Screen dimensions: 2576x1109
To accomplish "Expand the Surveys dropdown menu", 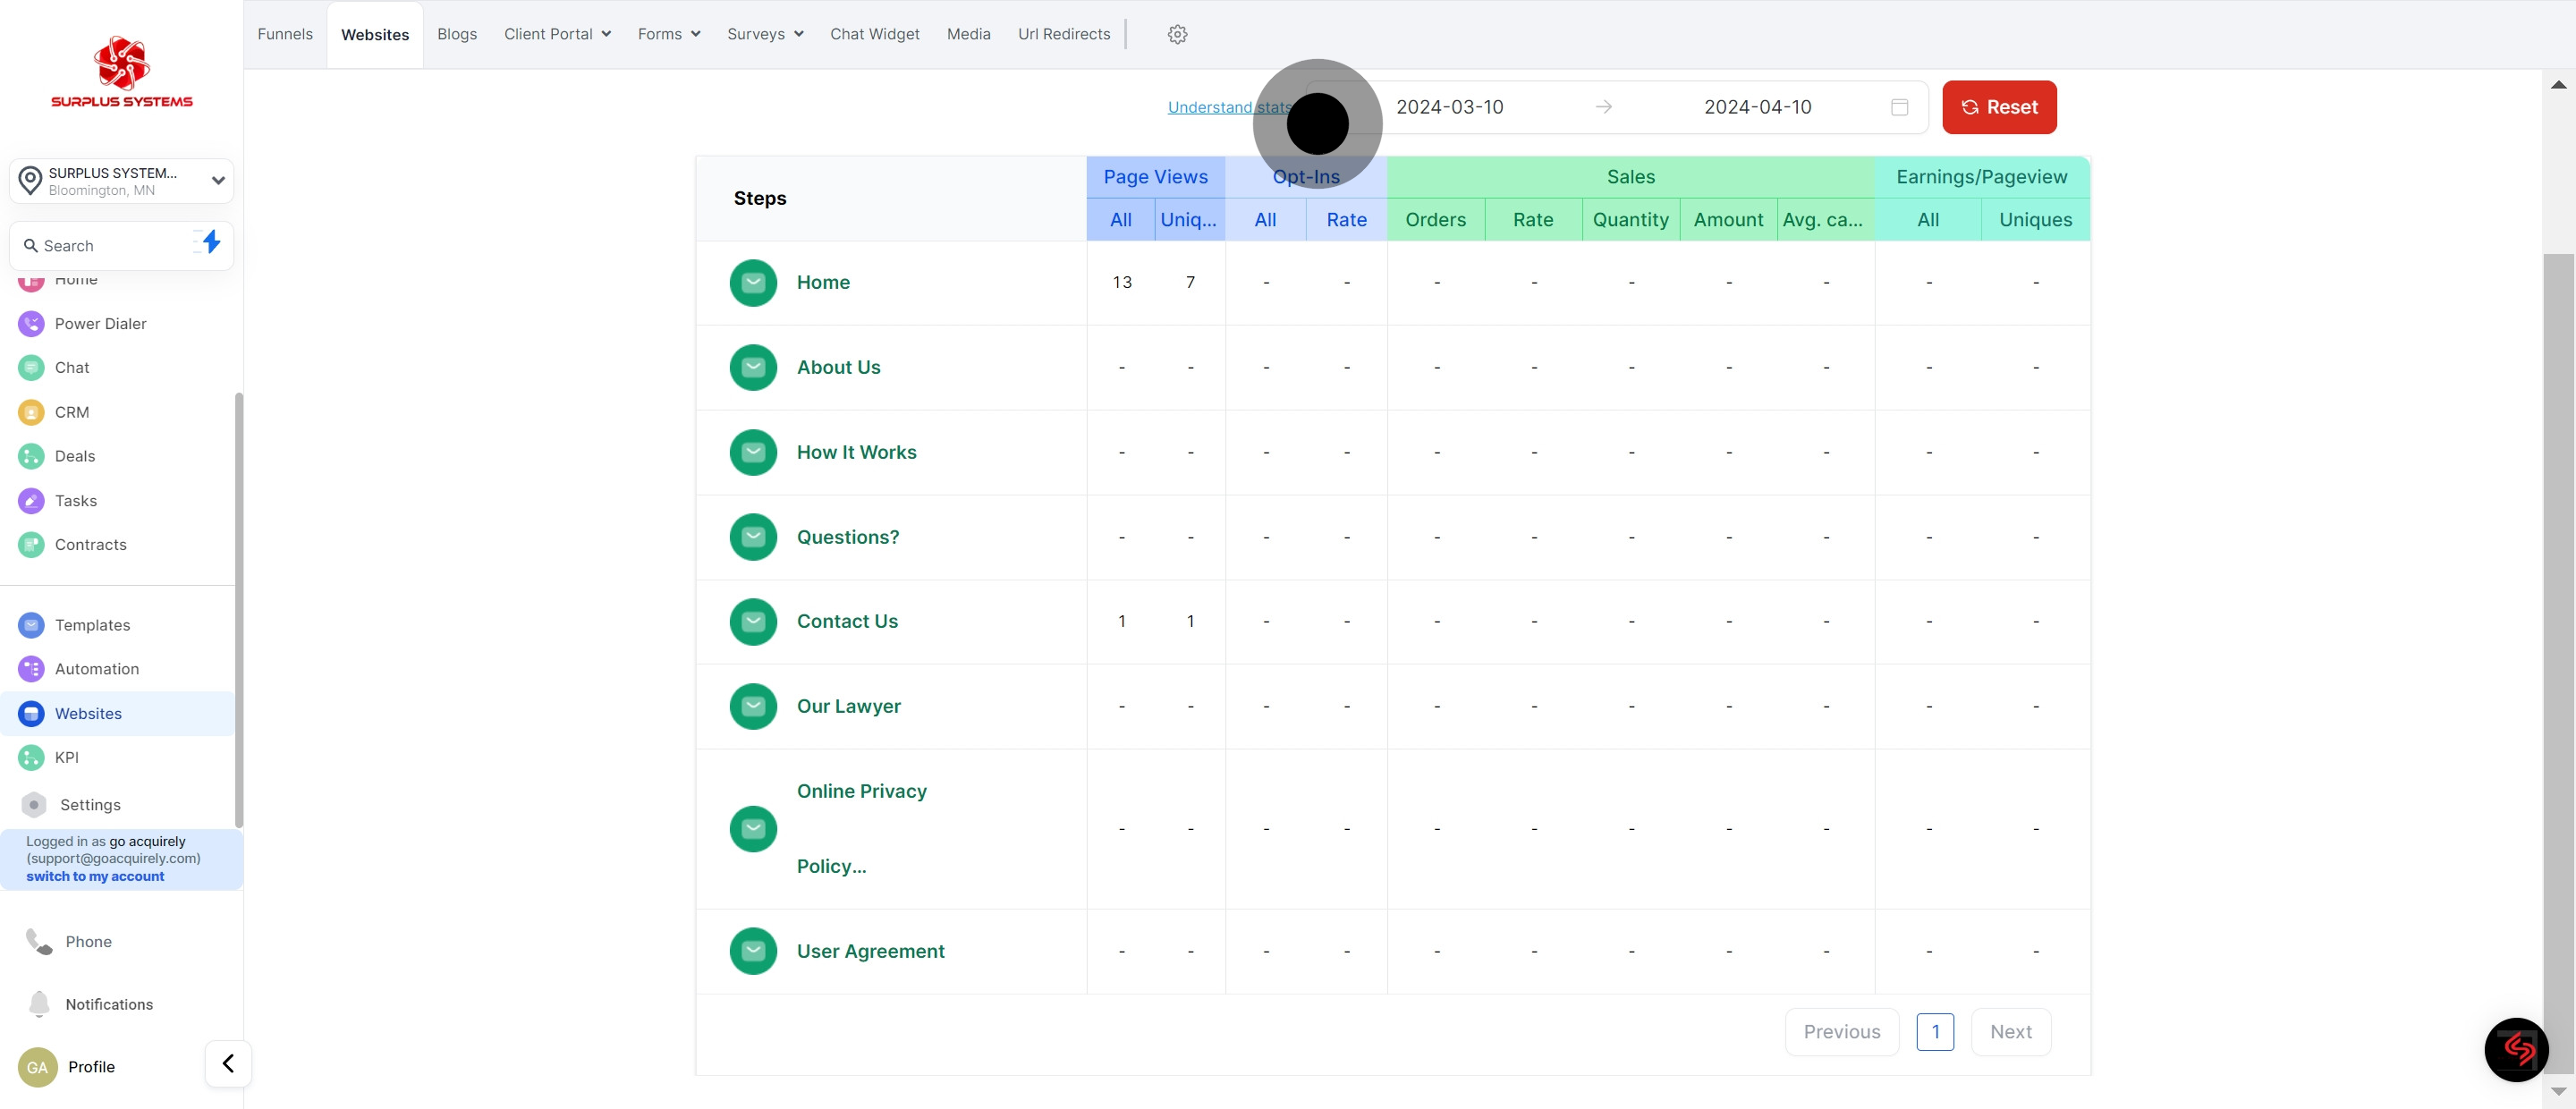I will [x=764, y=34].
